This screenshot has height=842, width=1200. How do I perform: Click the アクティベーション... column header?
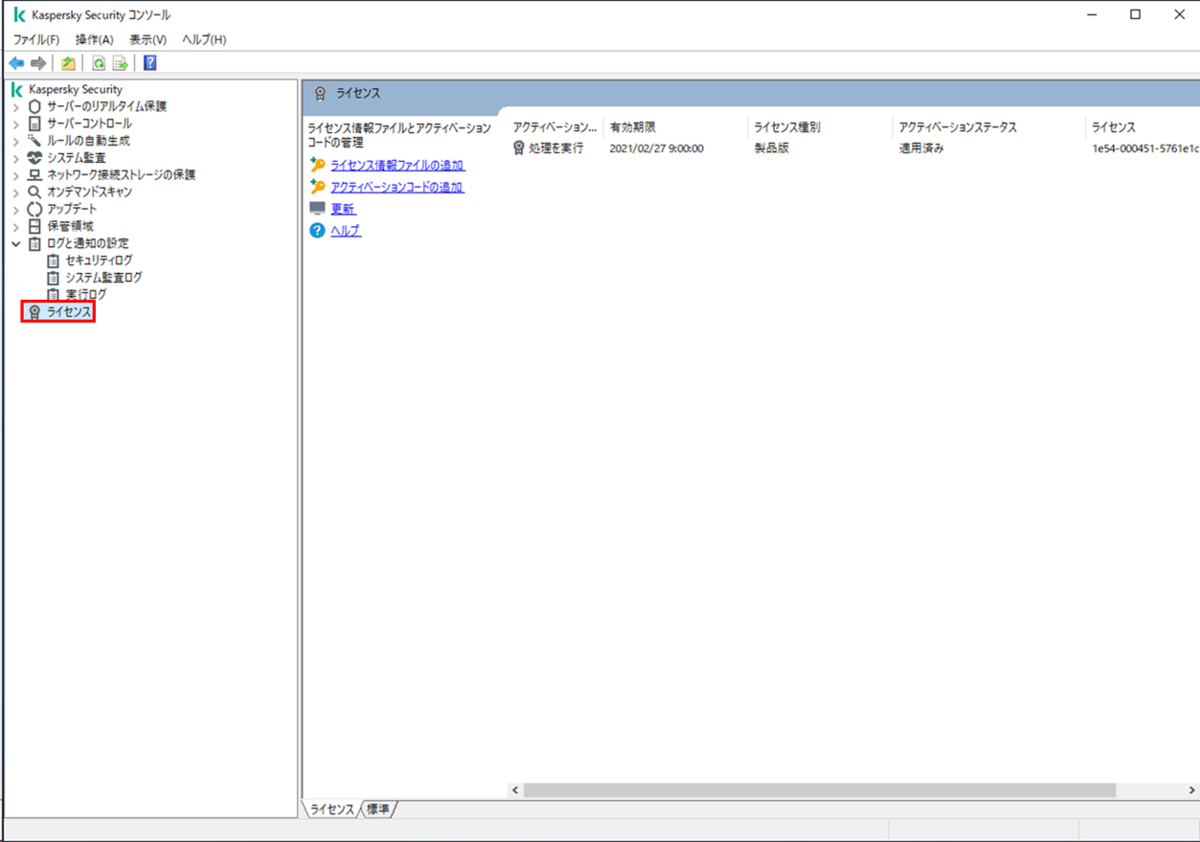point(555,127)
